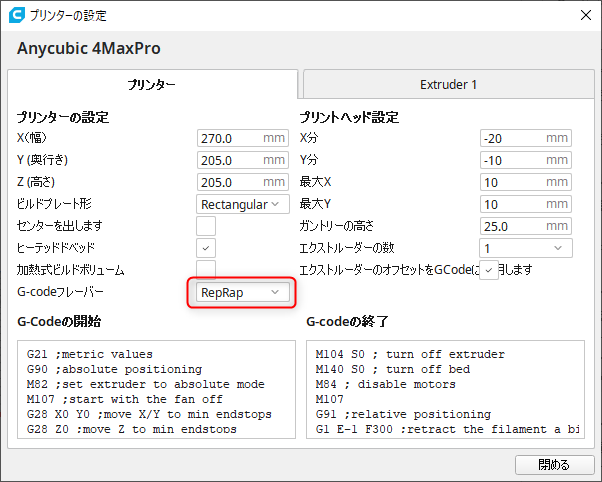The height and width of the screenshot is (482, 602).
Task: Enable the 加熱式ビルドボリューム checkbox
Action: click(x=206, y=270)
